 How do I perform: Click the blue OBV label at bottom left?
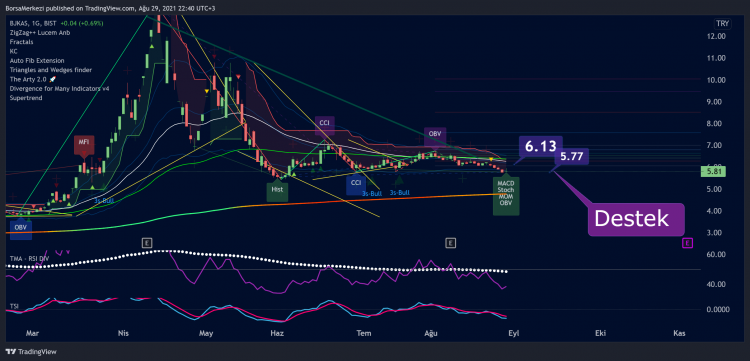(20, 229)
